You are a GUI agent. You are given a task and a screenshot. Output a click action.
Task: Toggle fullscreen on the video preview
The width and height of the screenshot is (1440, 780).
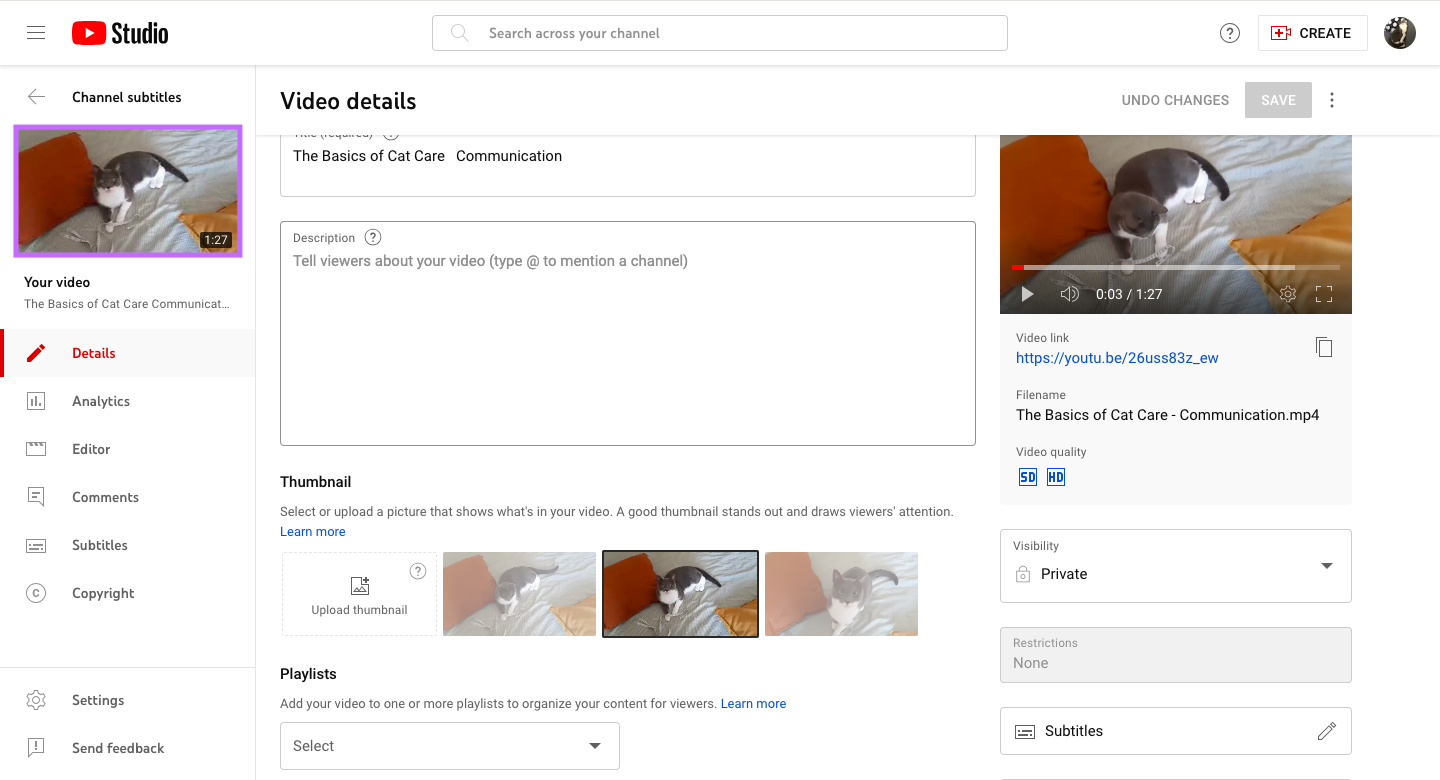[x=1324, y=293]
